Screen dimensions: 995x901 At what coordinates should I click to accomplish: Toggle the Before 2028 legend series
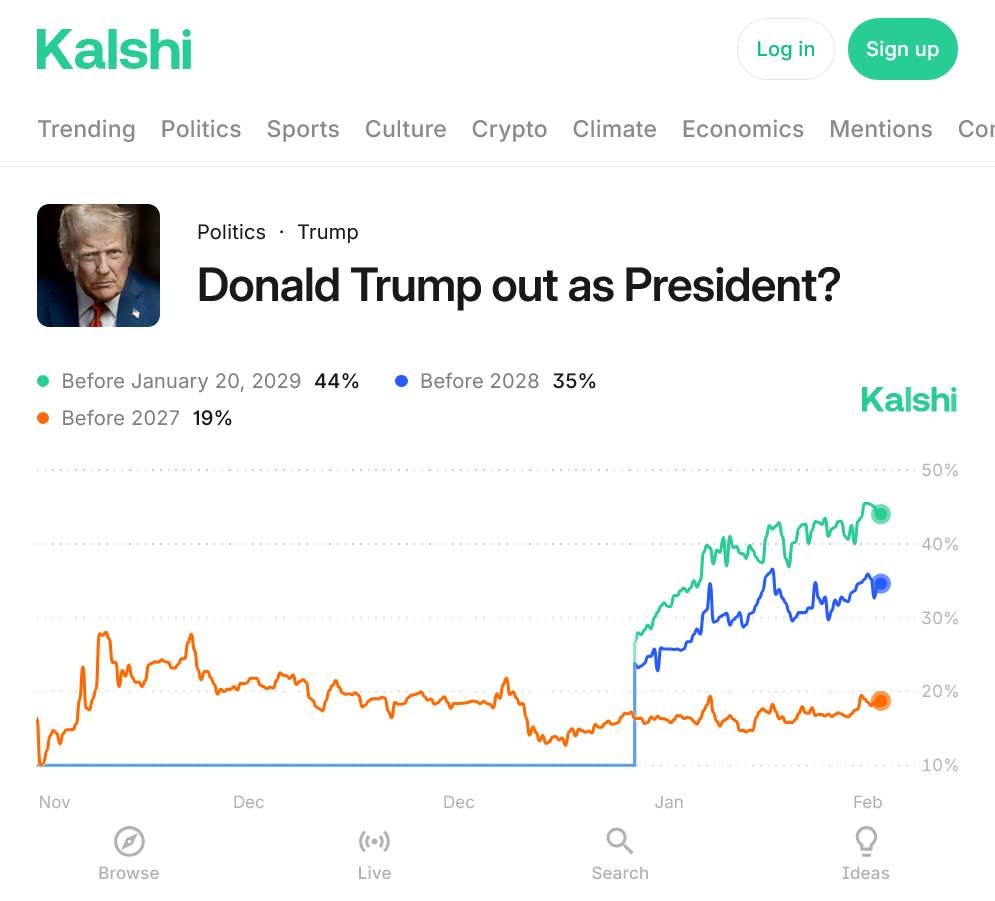coord(479,381)
